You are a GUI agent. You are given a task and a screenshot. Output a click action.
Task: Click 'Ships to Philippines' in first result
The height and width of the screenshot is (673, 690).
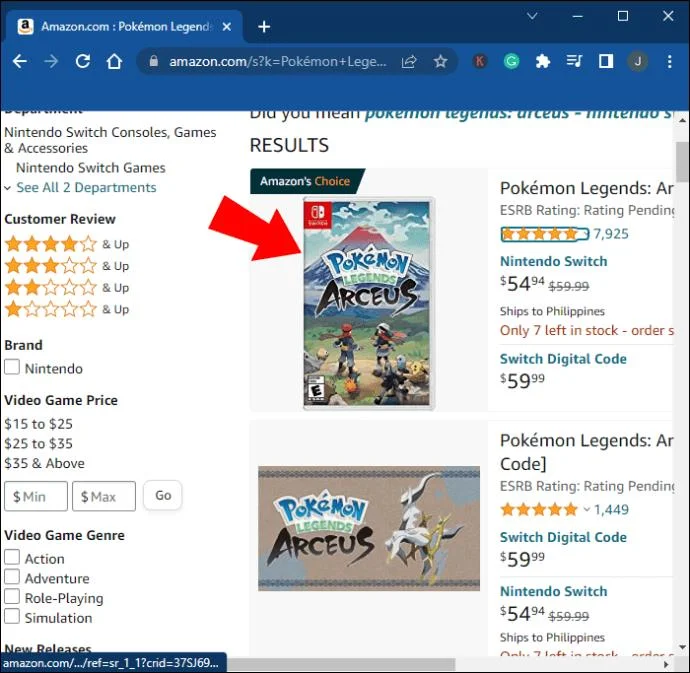click(x=552, y=311)
